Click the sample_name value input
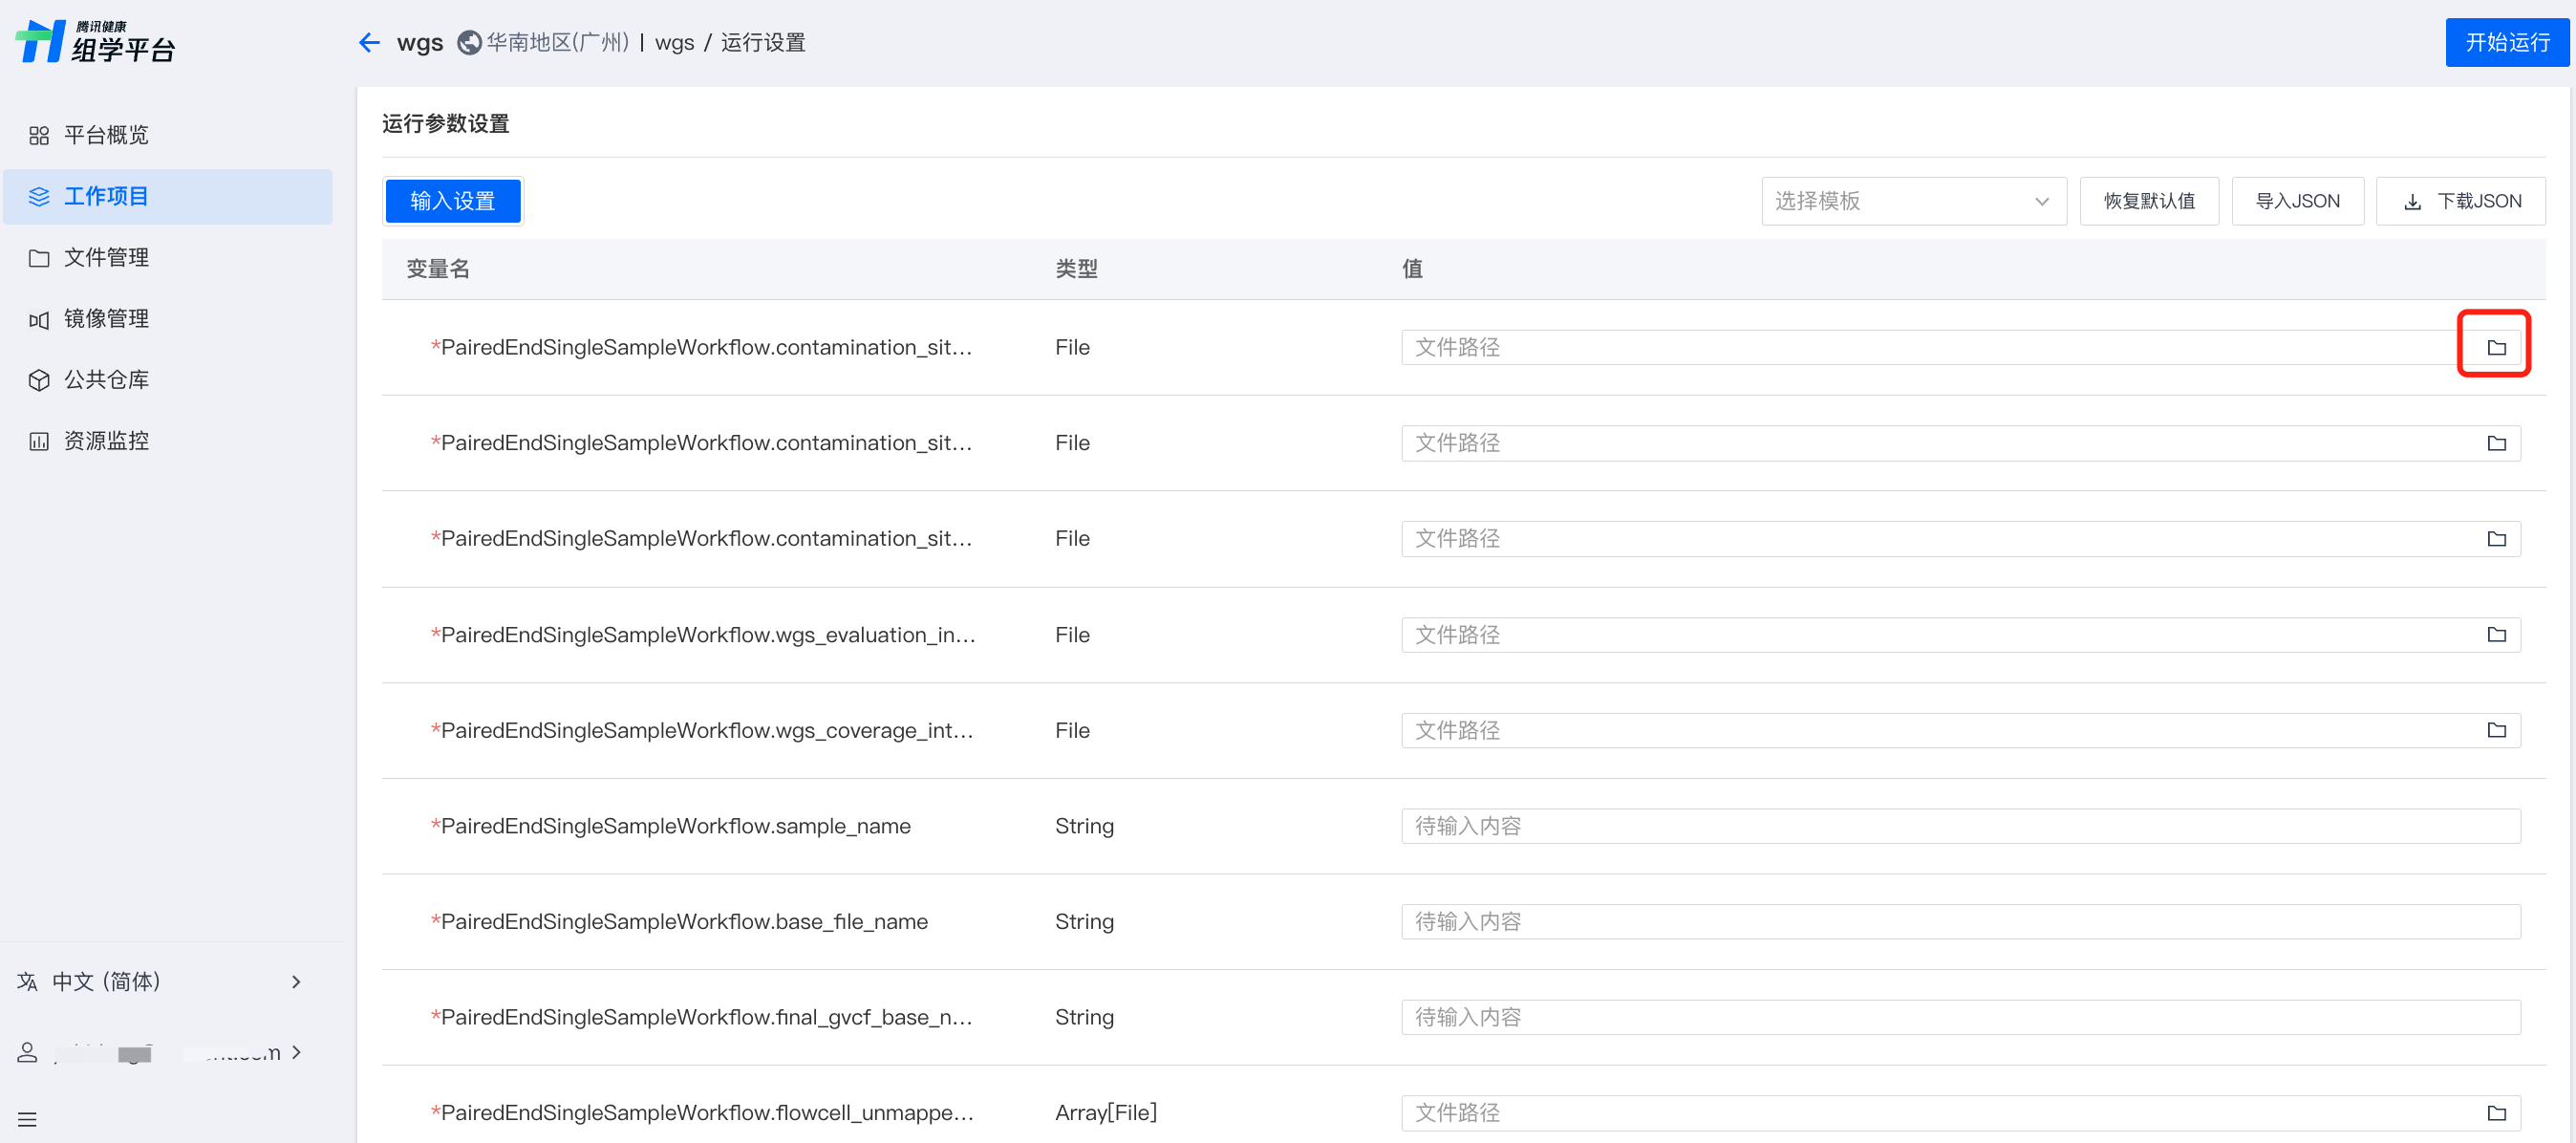Viewport: 2576px width, 1143px height. tap(1960, 826)
